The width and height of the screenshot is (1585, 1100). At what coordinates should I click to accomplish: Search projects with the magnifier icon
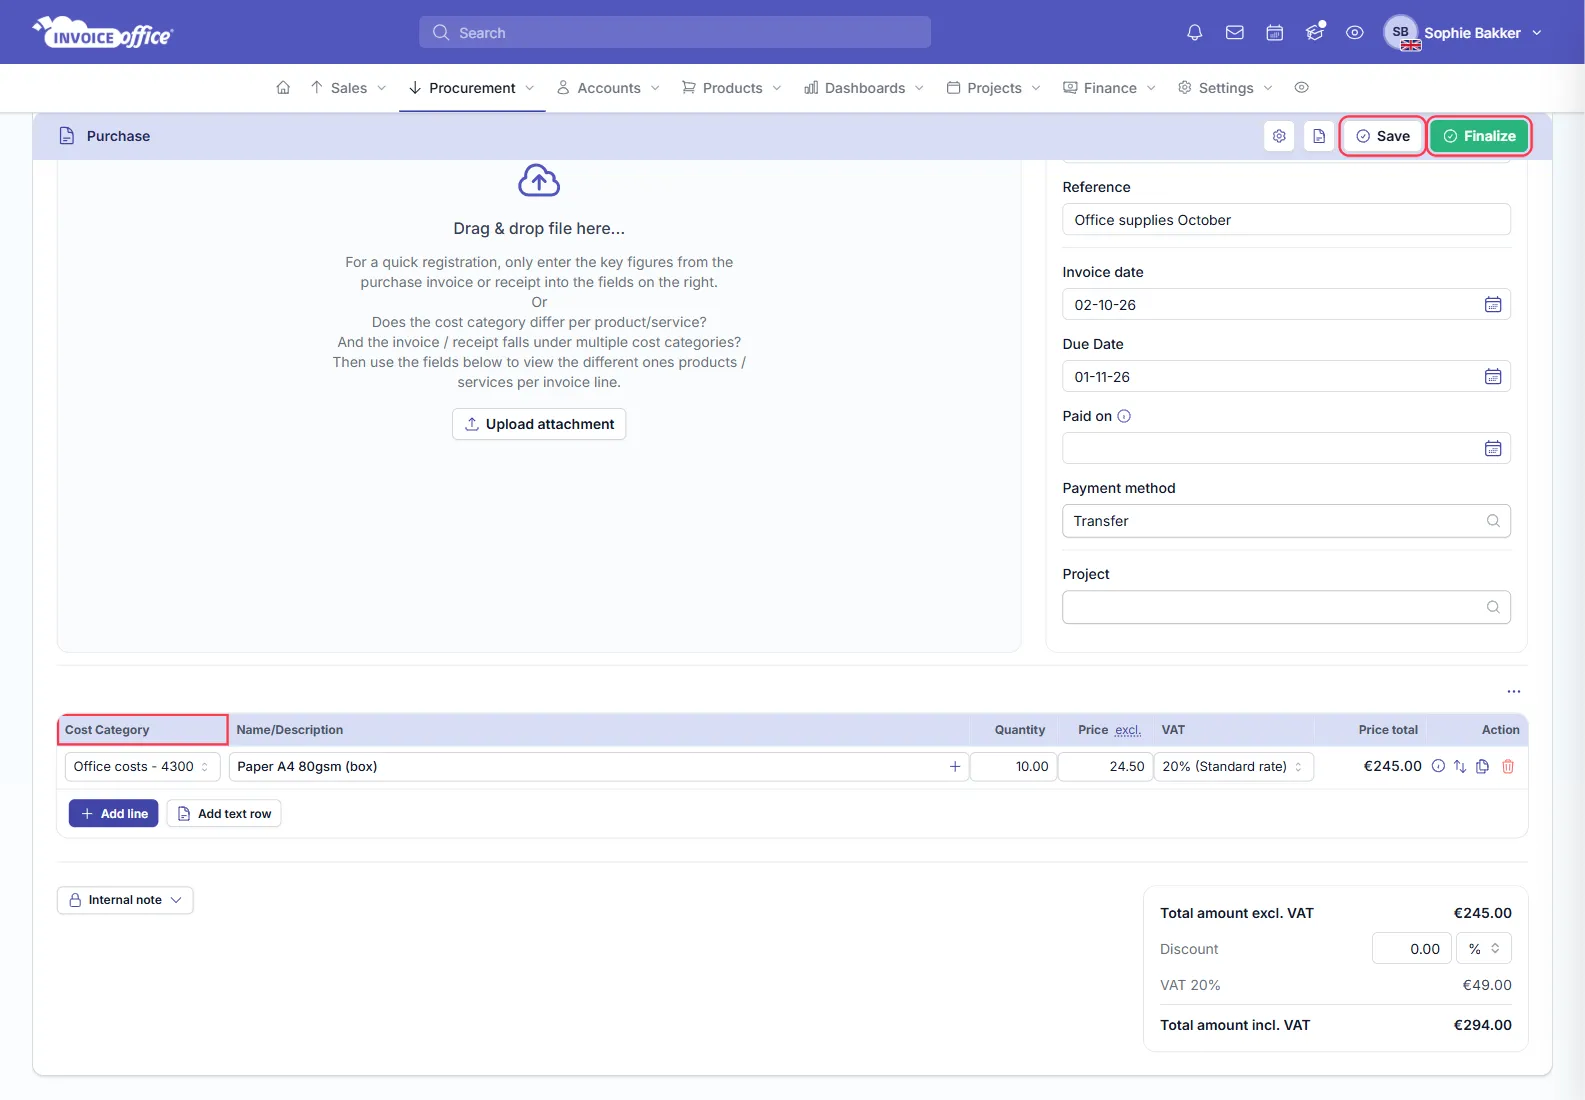point(1493,607)
